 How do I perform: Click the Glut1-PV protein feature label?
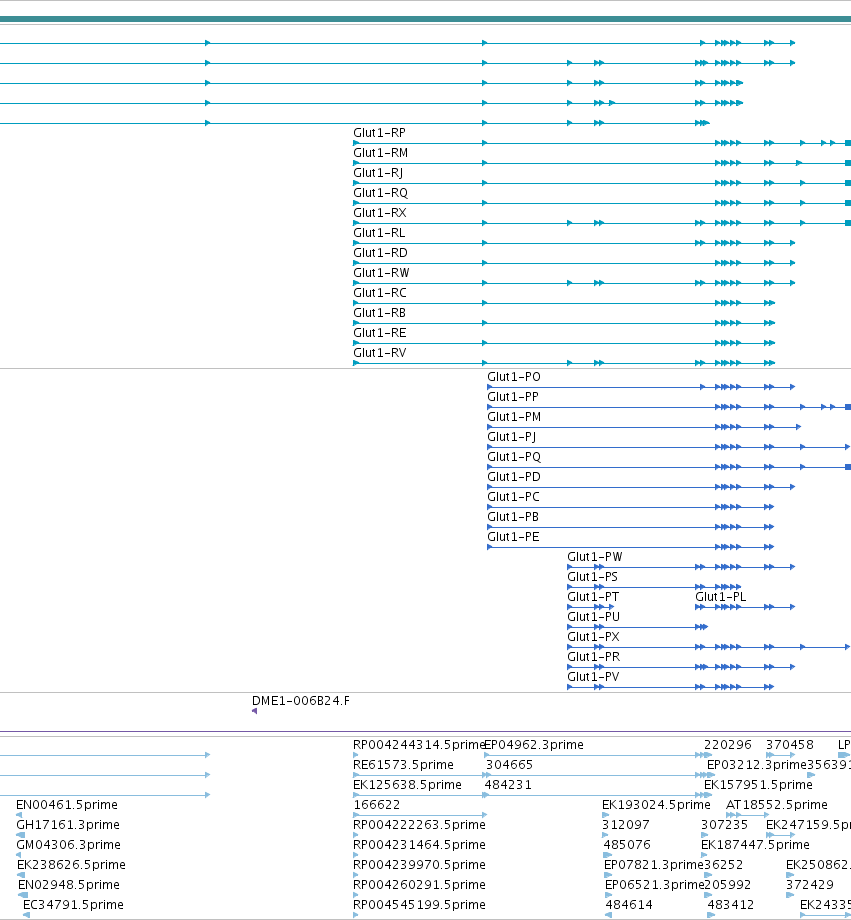[x=593, y=677]
